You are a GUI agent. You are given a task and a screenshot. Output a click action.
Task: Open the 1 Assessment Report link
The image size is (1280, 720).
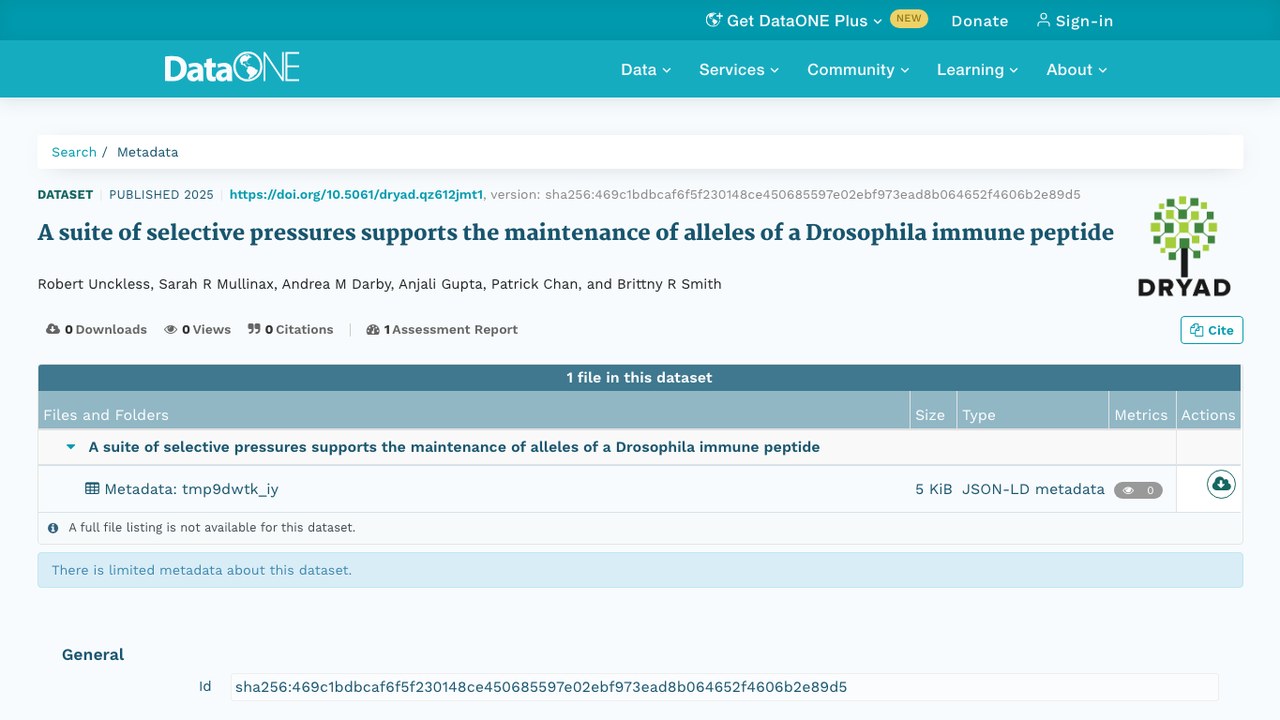(442, 329)
